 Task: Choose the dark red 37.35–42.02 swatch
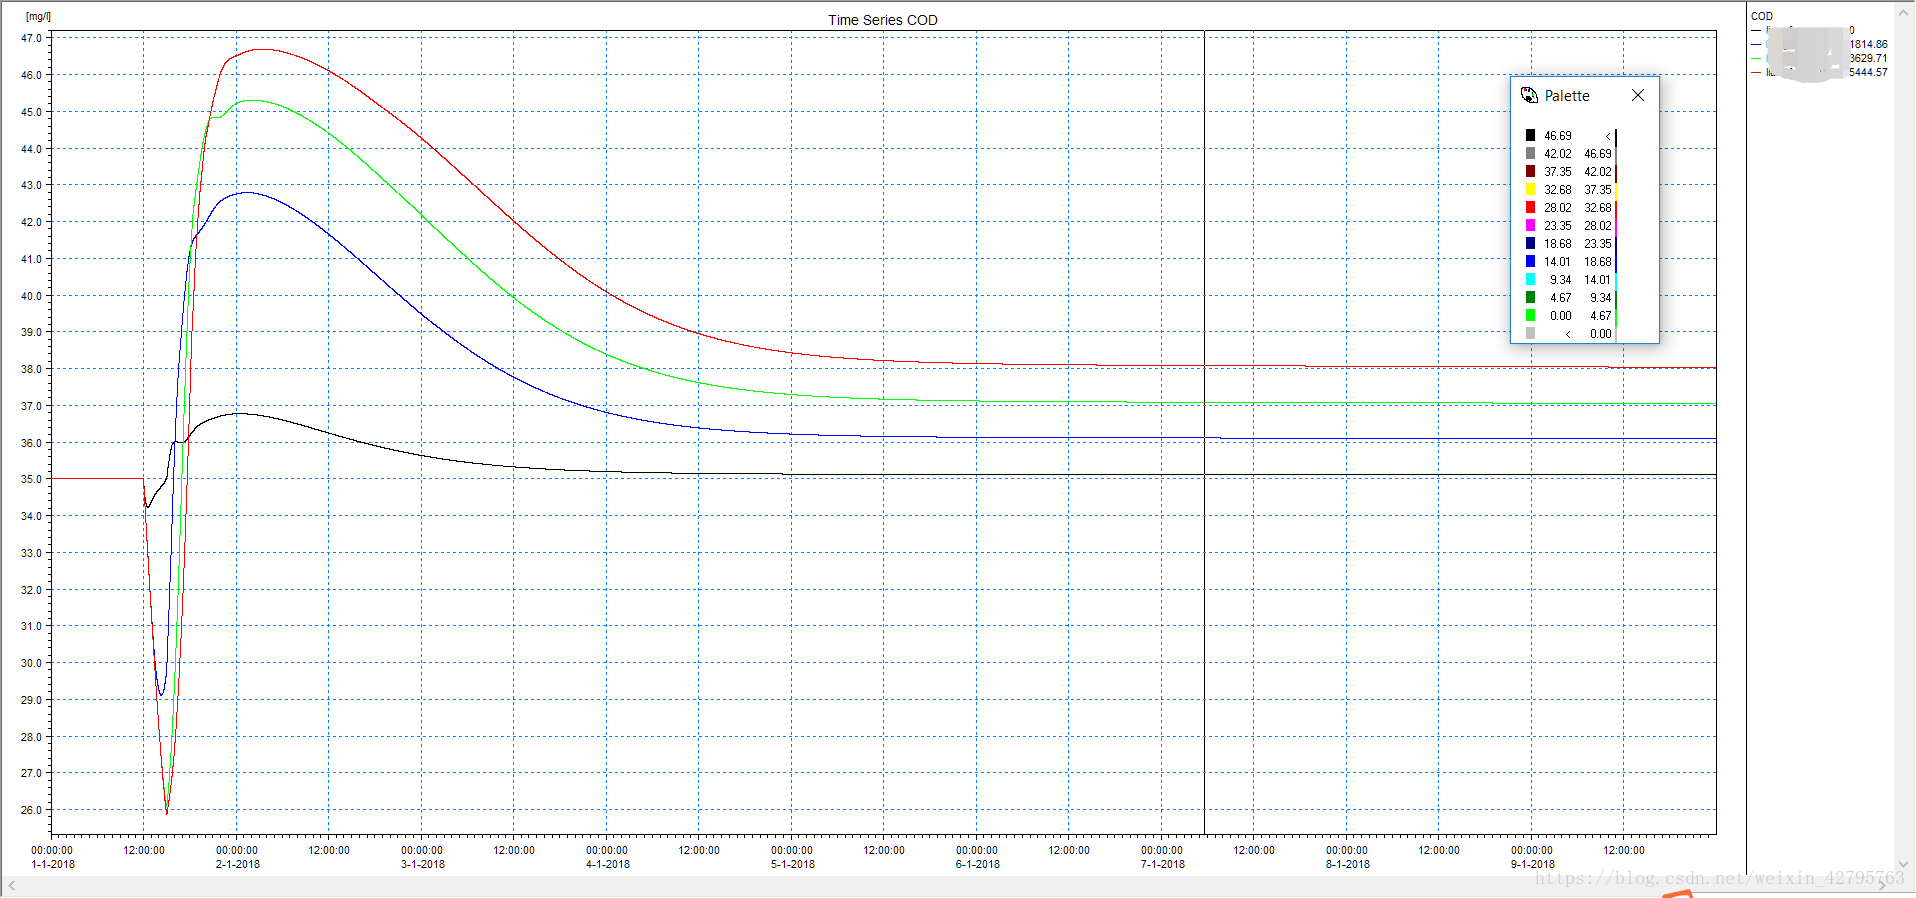click(x=1530, y=171)
